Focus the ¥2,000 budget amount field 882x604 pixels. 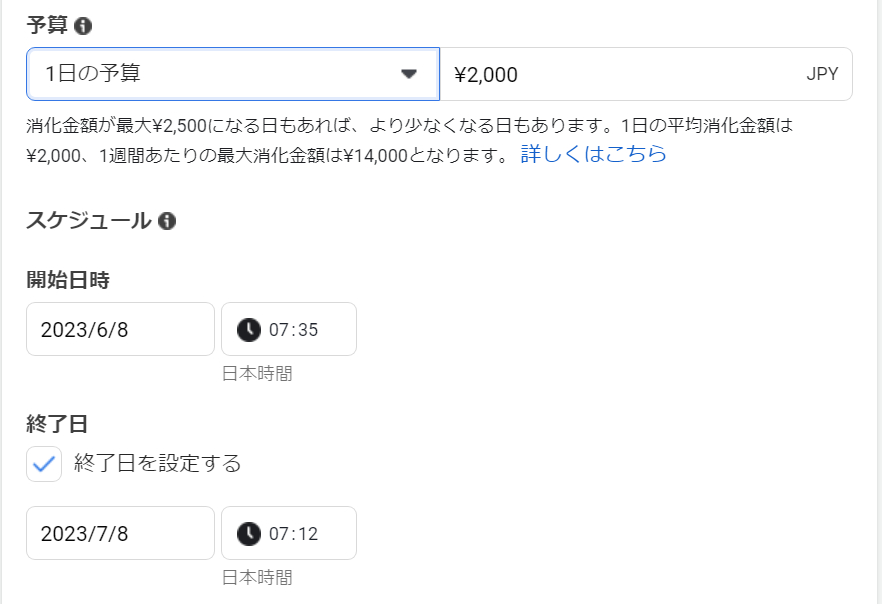(620, 74)
